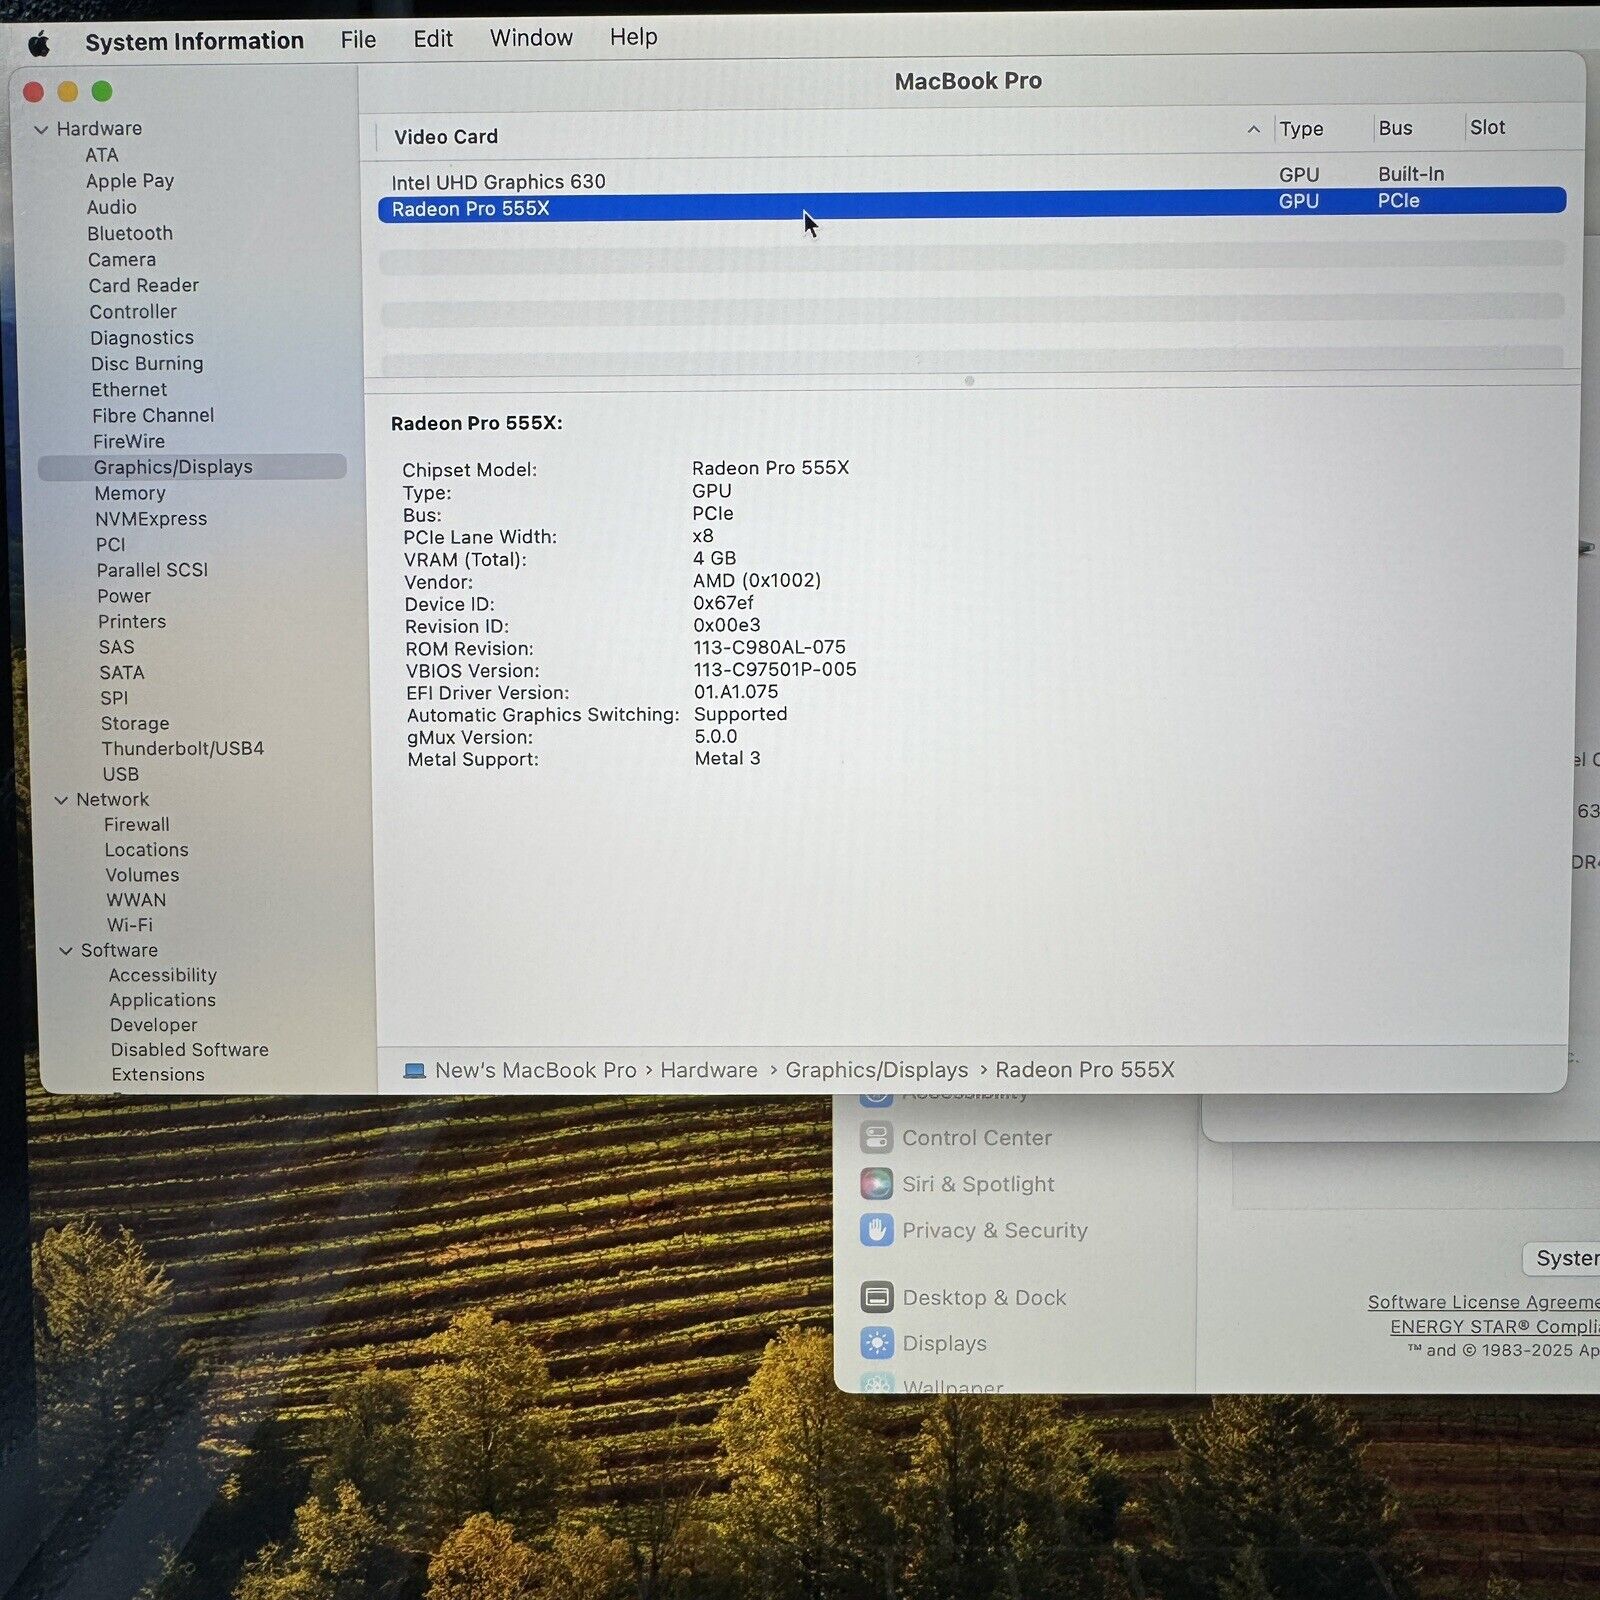
Task: Click the Device ID value 0x67ef
Action: coord(723,603)
